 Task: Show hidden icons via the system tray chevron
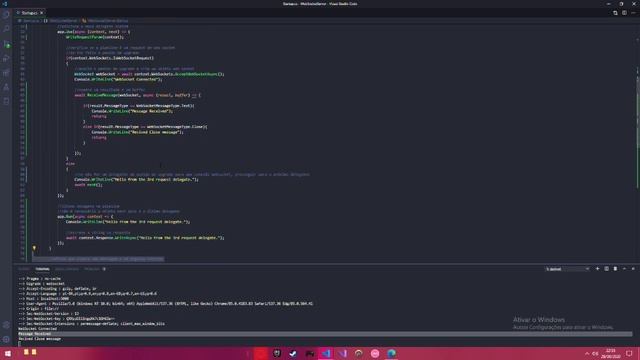(x=587, y=353)
